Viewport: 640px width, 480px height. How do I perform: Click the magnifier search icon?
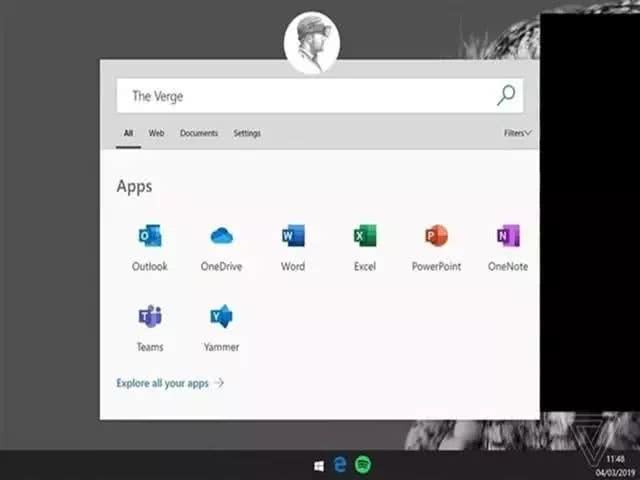[506, 95]
